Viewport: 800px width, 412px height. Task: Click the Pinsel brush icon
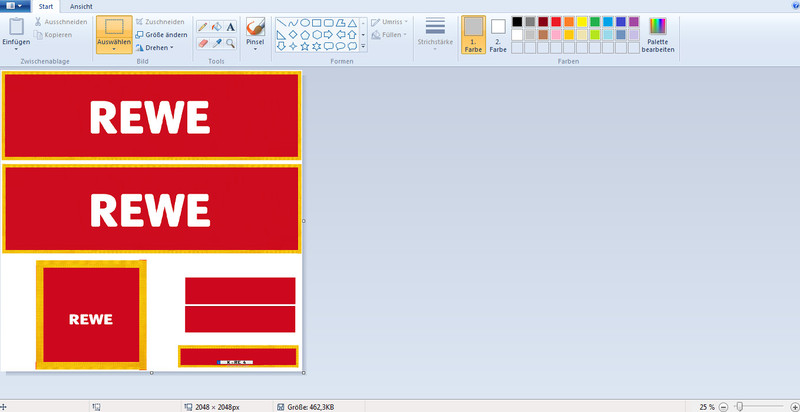[x=255, y=27]
